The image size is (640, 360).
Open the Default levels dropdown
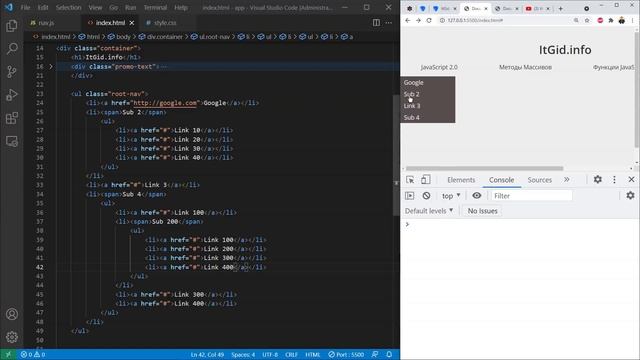pos(429,211)
